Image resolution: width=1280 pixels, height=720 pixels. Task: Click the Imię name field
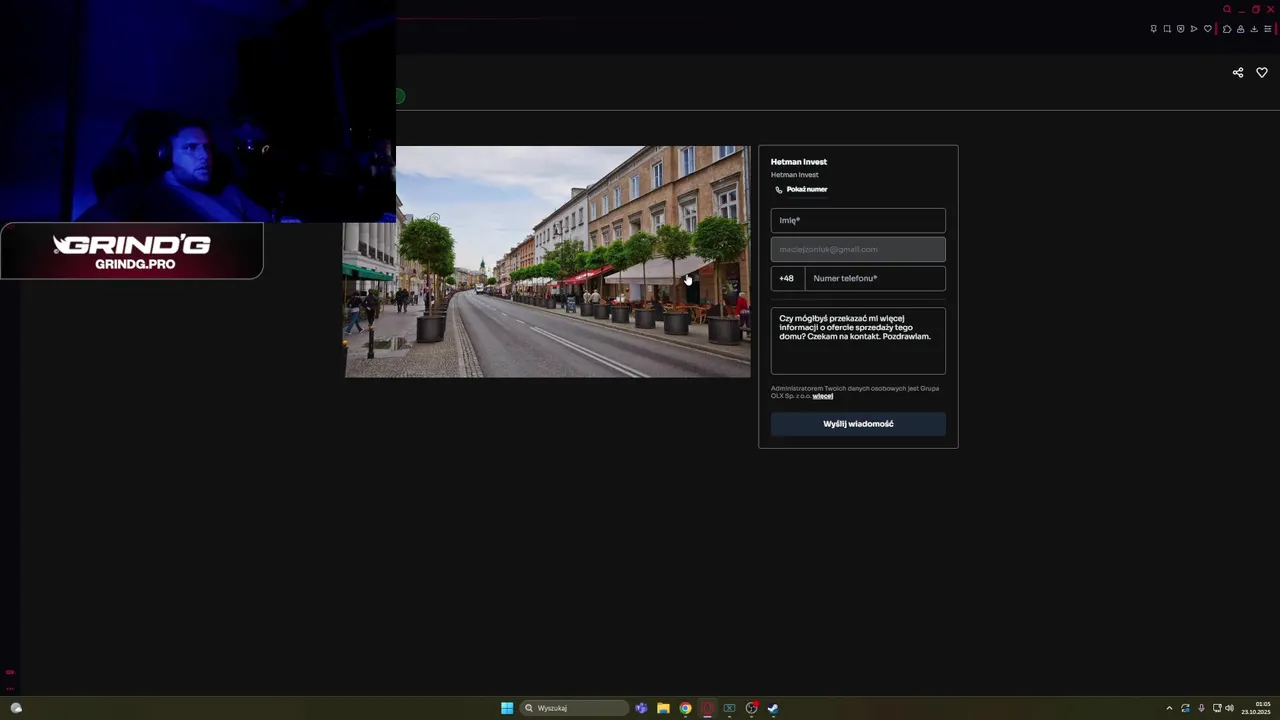pos(858,220)
